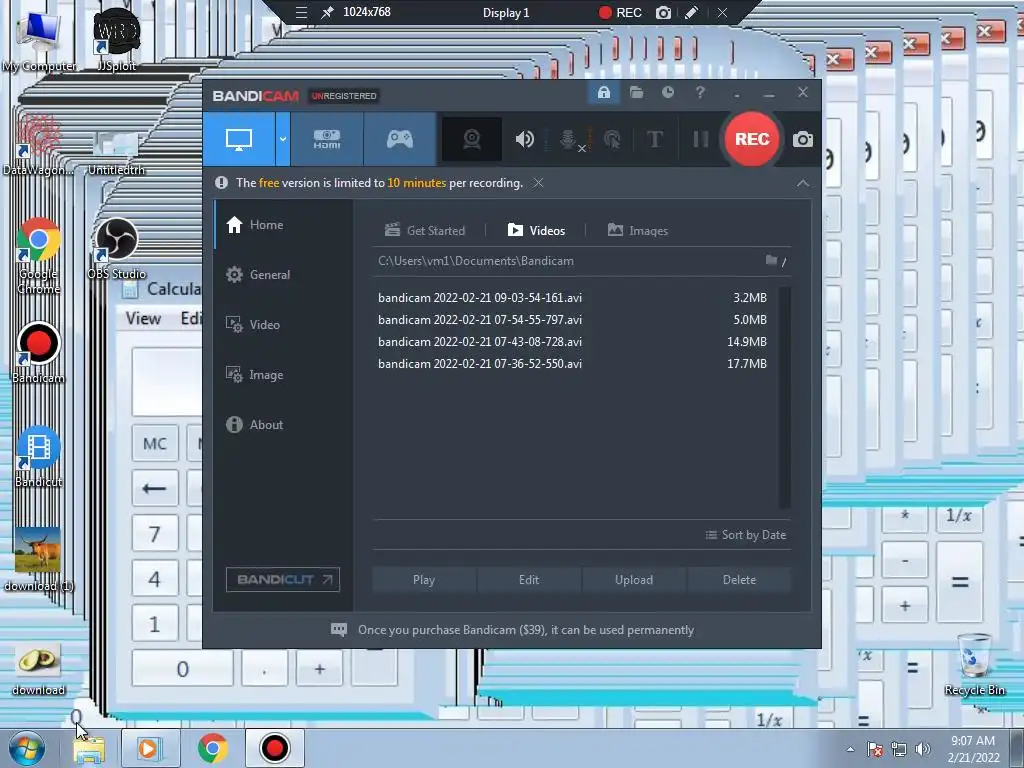Click the pin icon on overlay bar

pos(327,12)
